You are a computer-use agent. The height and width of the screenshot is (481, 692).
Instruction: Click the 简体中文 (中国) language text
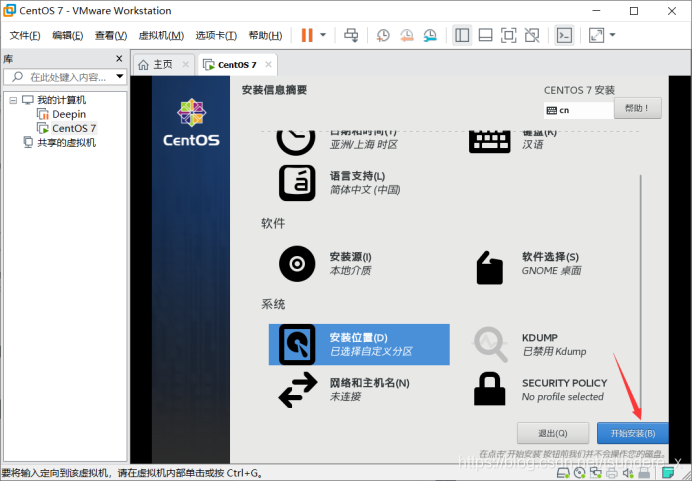(x=365, y=190)
